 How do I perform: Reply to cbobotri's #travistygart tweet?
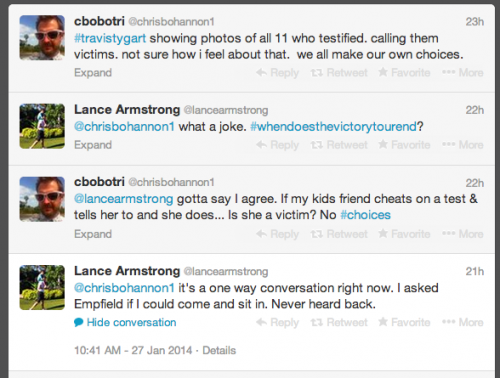(277, 73)
